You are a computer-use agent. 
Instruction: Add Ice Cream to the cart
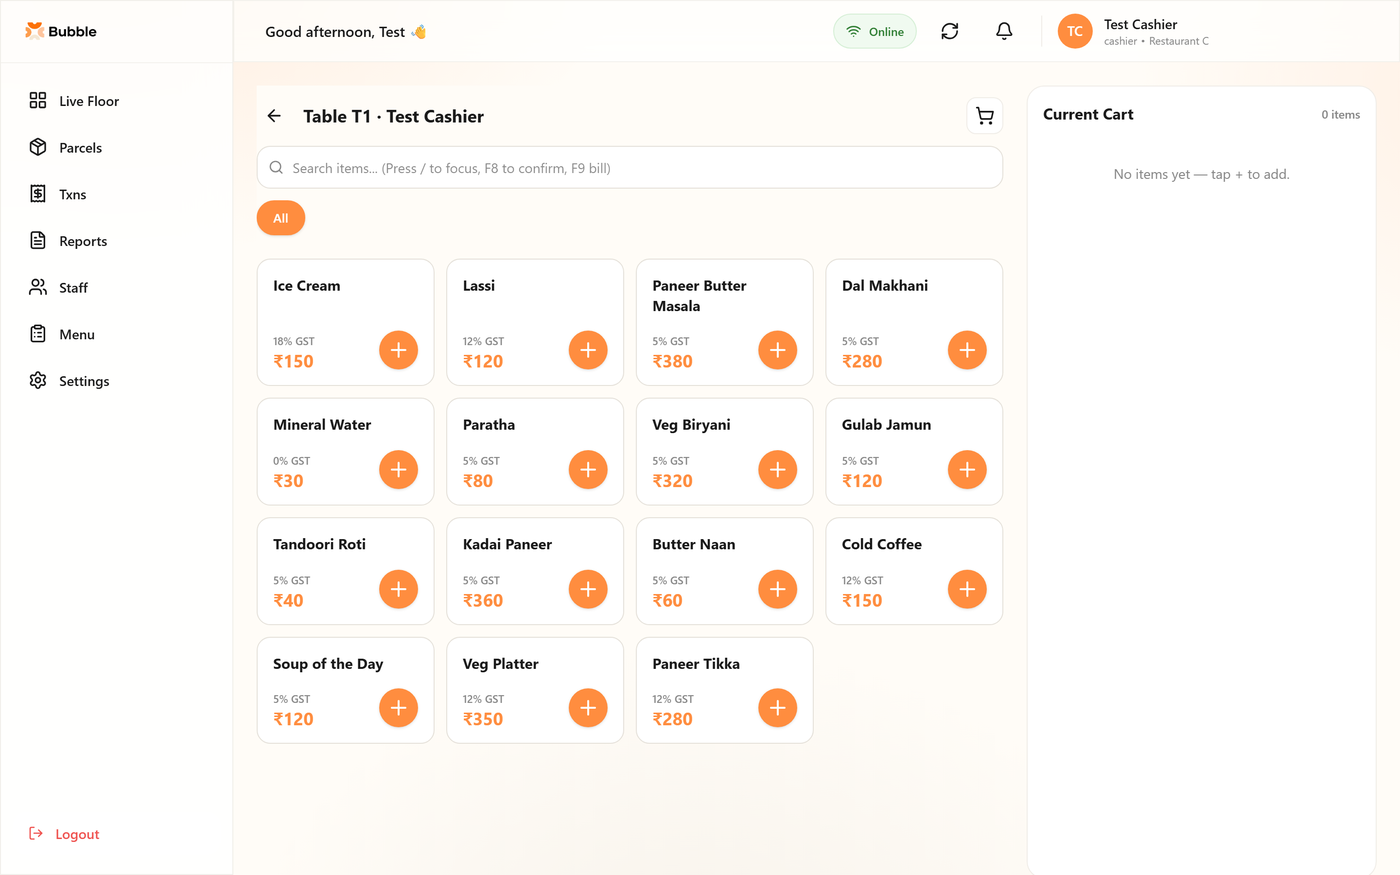point(398,350)
